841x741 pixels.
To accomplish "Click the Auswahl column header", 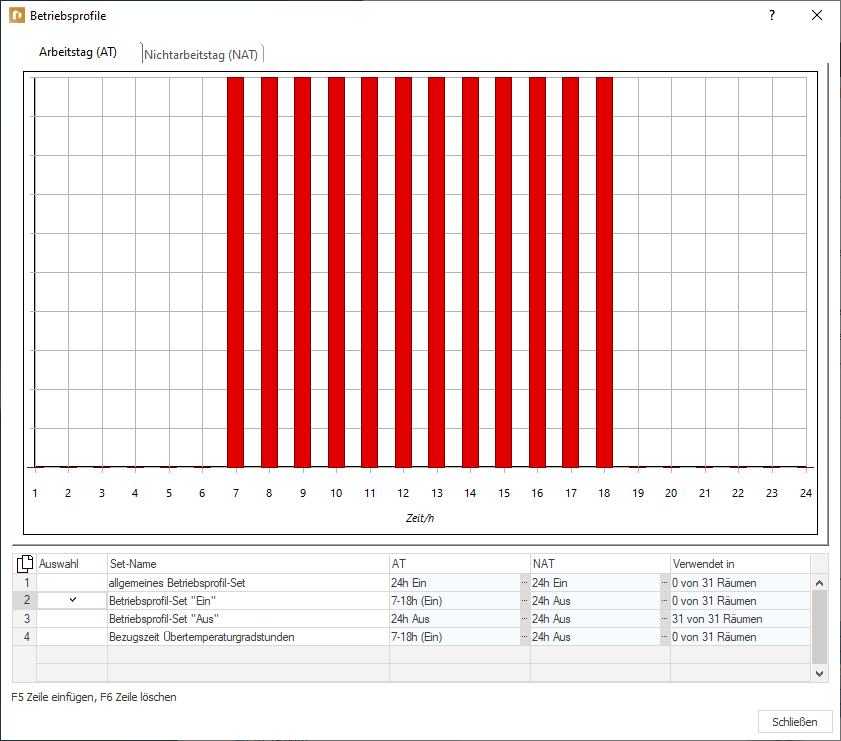I will coord(72,564).
